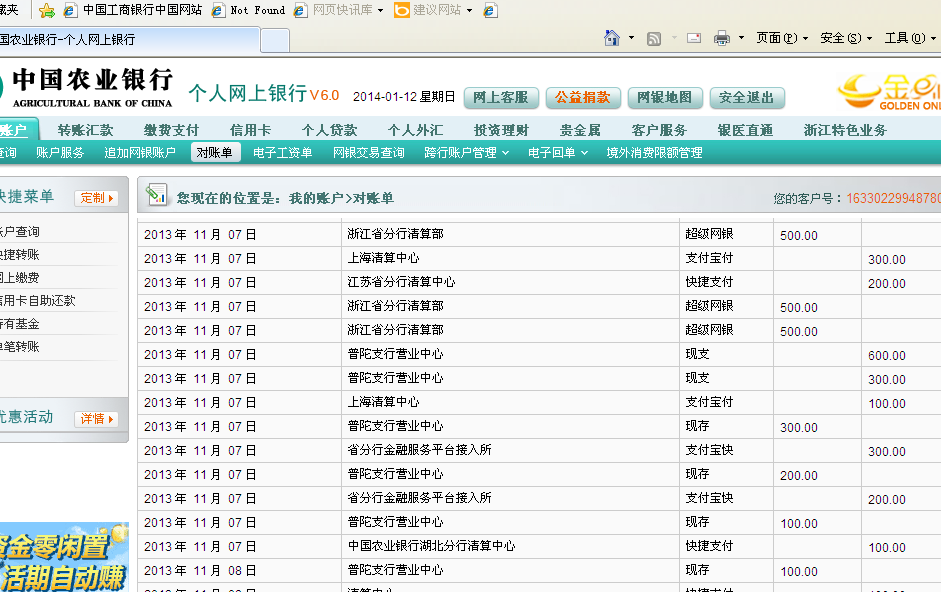Expand the 电子回单 dropdown menu

(x=558, y=153)
